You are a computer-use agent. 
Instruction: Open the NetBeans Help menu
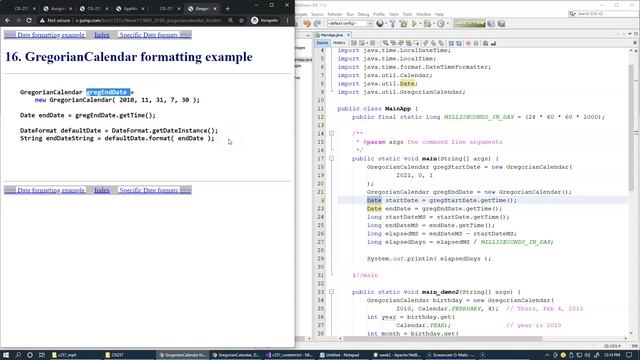(x=439, y=14)
